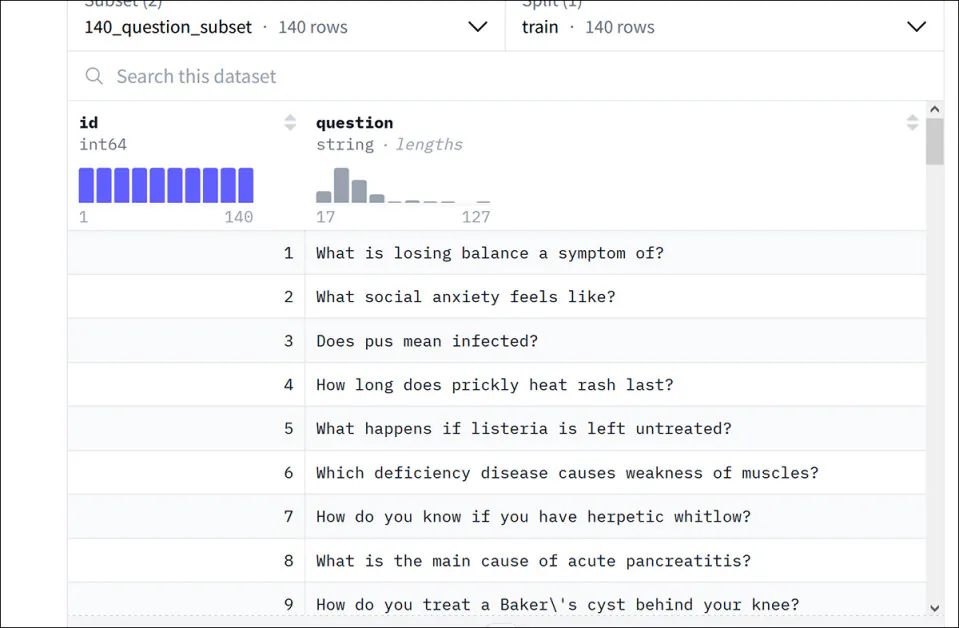959x628 pixels.
Task: Open the 'Does pus mean infected?' row
Action: click(427, 341)
